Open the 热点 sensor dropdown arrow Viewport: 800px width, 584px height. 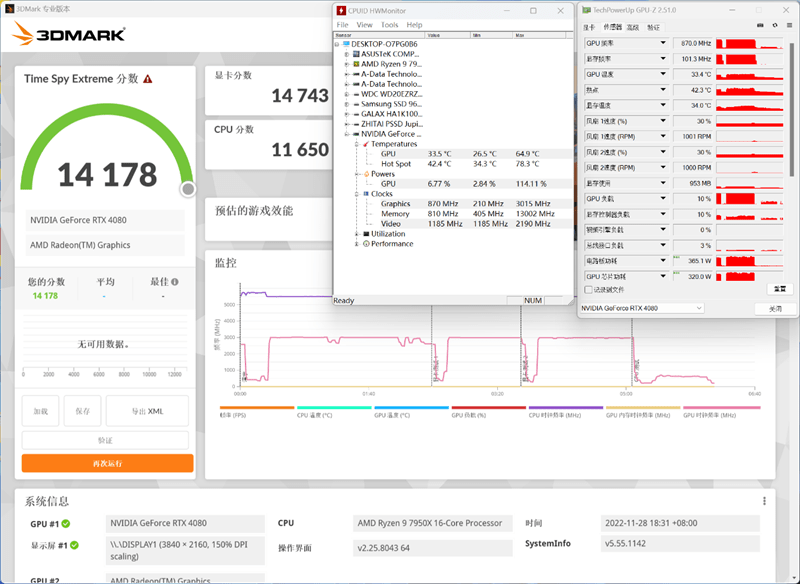(663, 90)
